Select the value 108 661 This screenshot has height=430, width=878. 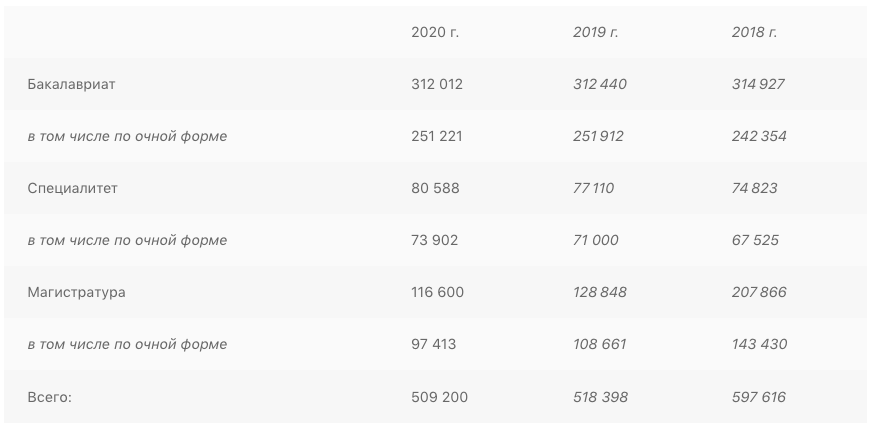point(600,344)
